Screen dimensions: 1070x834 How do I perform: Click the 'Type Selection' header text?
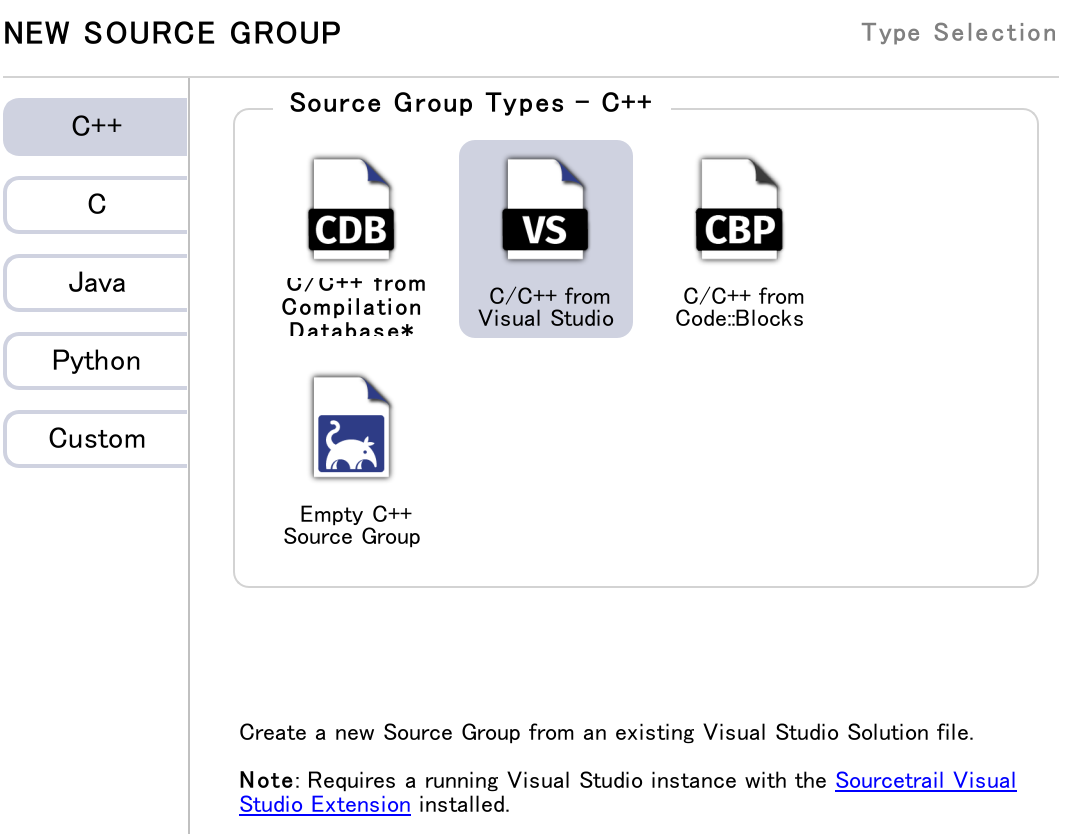pos(959,32)
